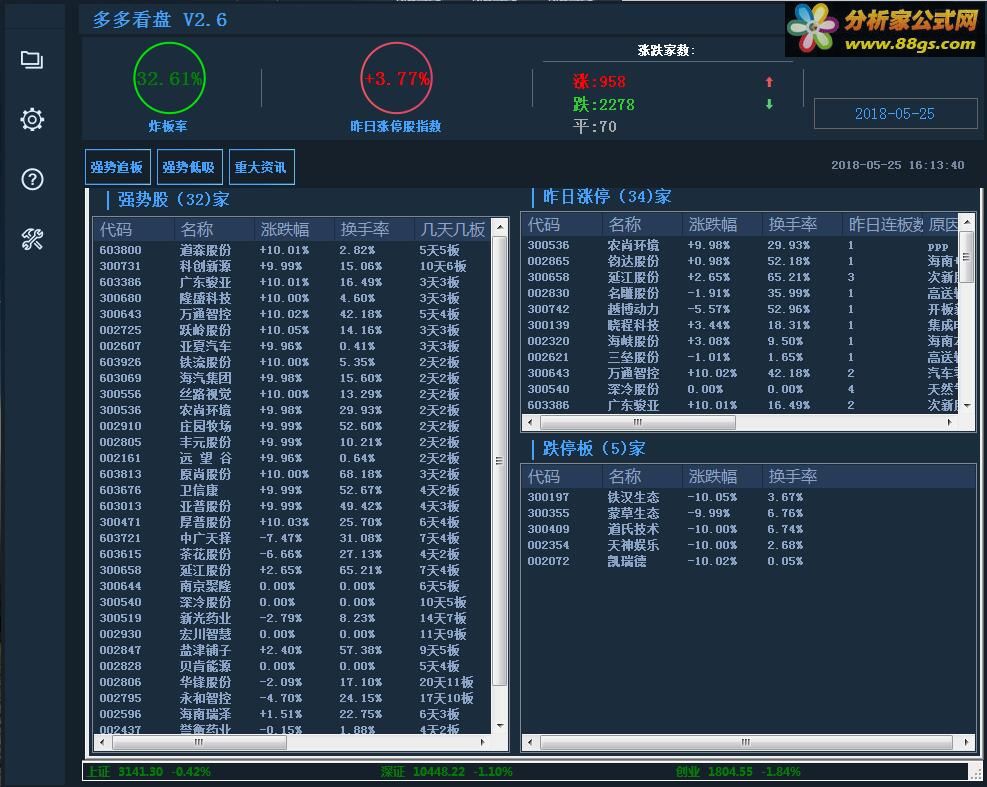
Task: Click left arrow of 昨日涨停 horizontal scrollbar
Action: 530,422
